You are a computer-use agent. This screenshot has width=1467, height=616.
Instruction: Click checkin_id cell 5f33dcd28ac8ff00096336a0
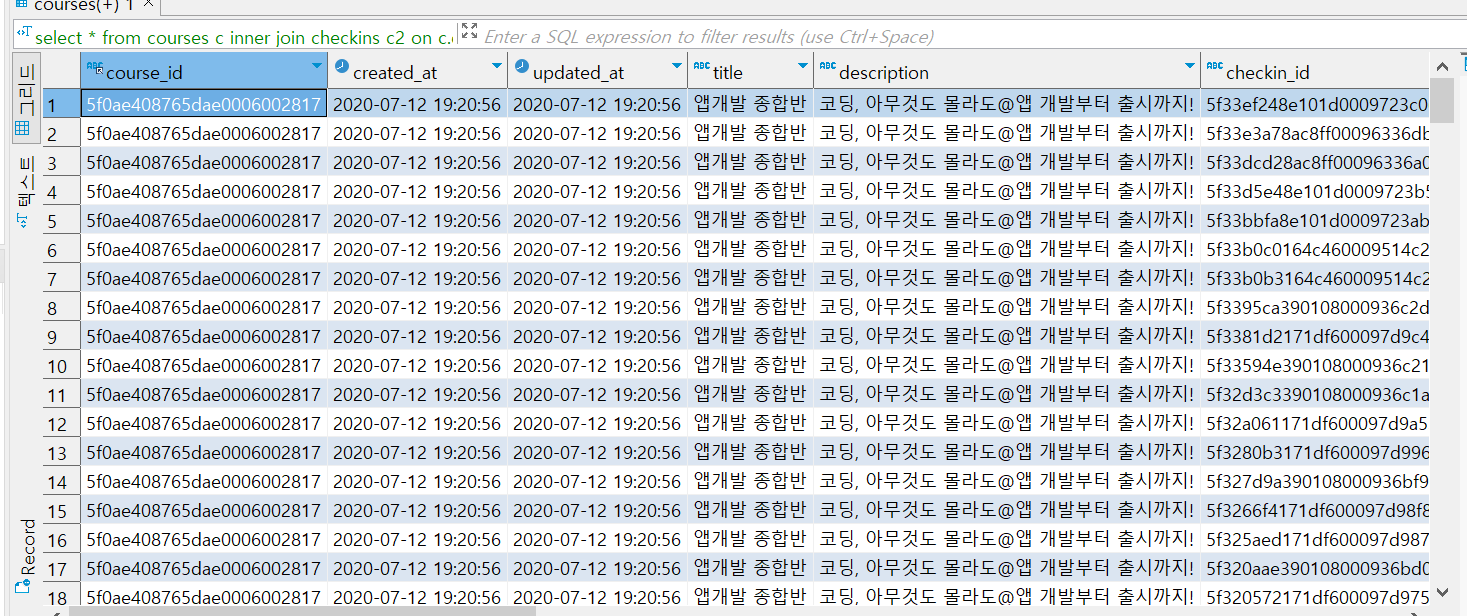1315,162
